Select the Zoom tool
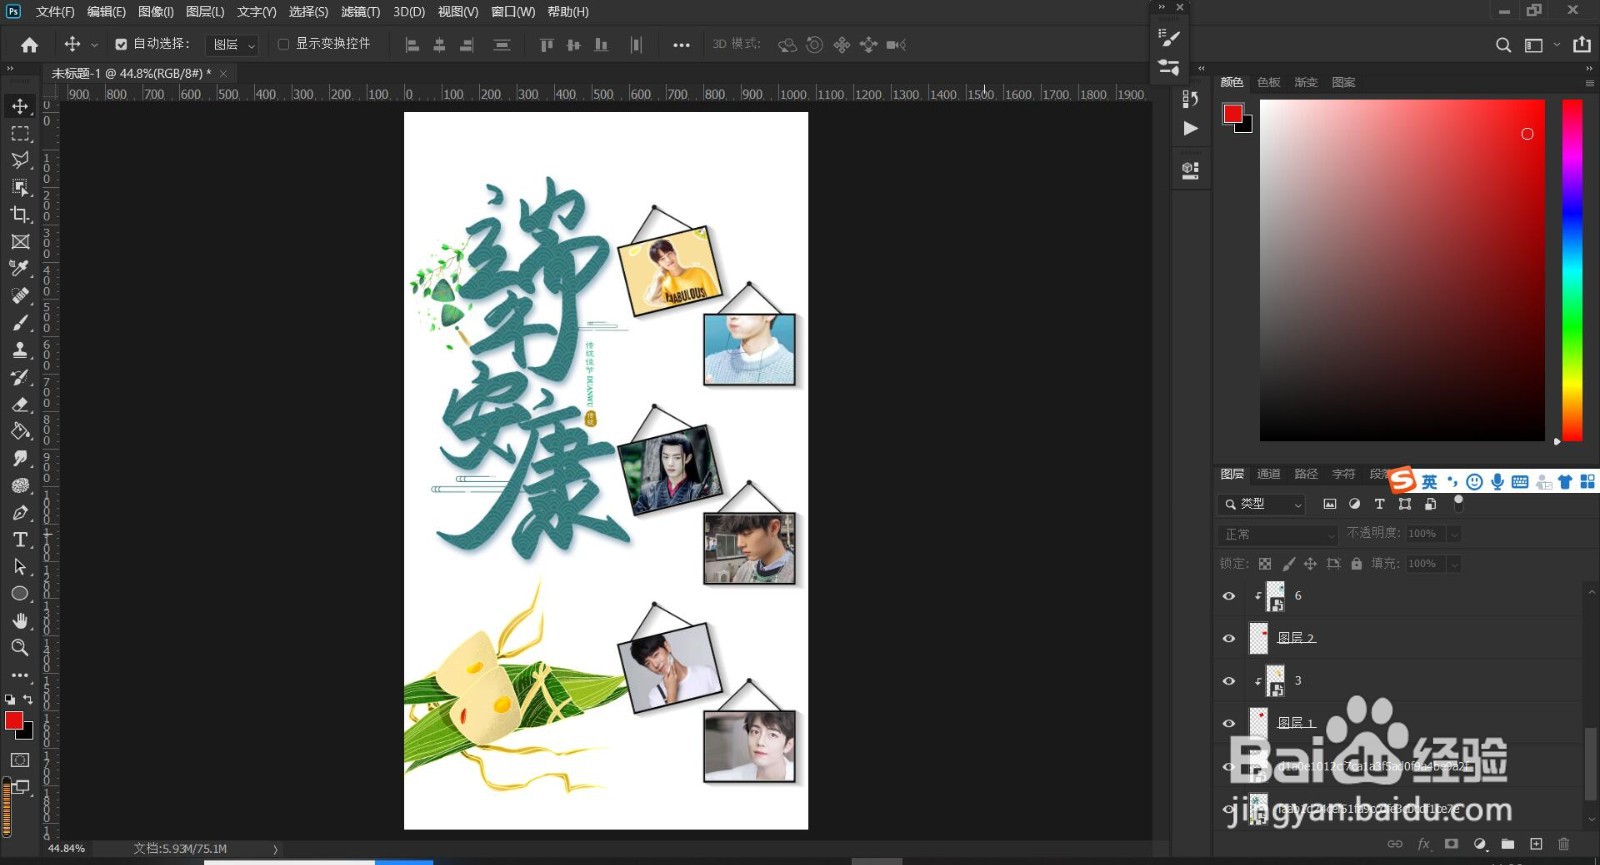 click(x=20, y=647)
